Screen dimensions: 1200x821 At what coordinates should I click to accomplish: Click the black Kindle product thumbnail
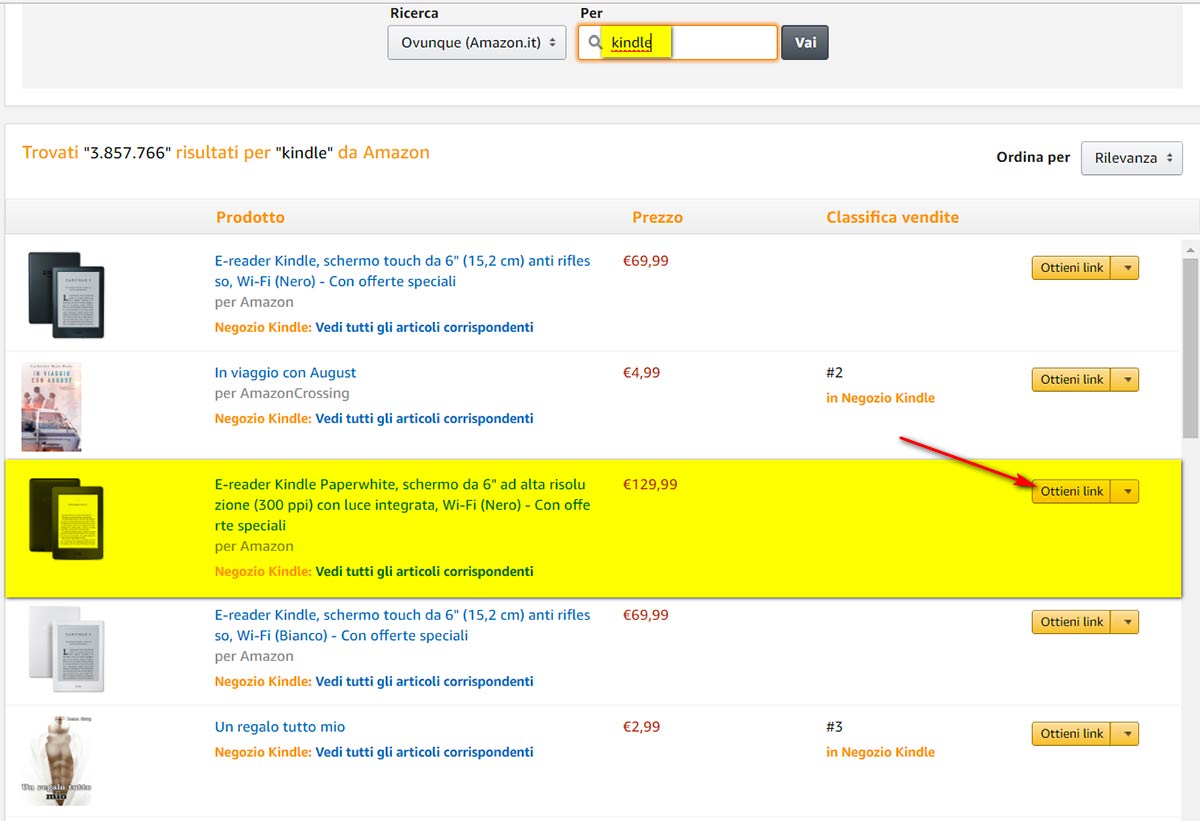pos(66,294)
